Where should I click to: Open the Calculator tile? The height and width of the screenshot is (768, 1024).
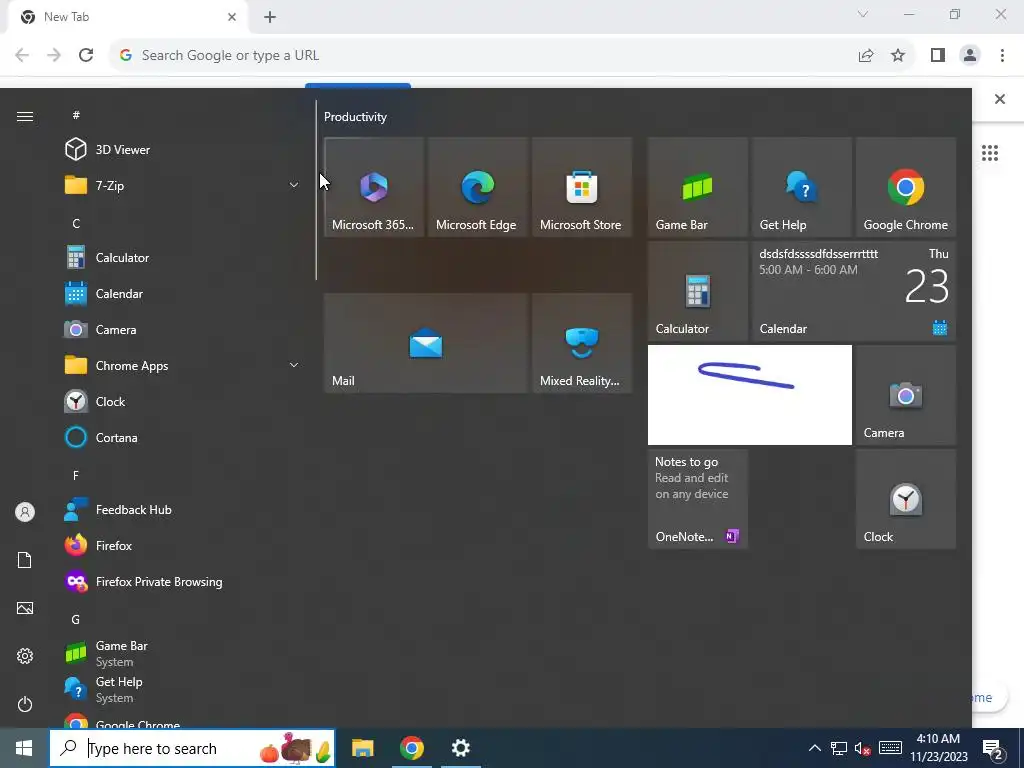(697, 291)
